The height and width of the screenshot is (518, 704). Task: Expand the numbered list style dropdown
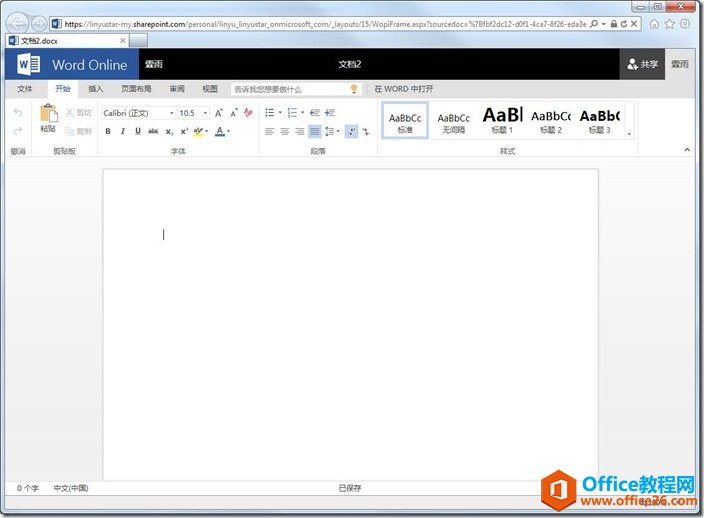[302, 112]
